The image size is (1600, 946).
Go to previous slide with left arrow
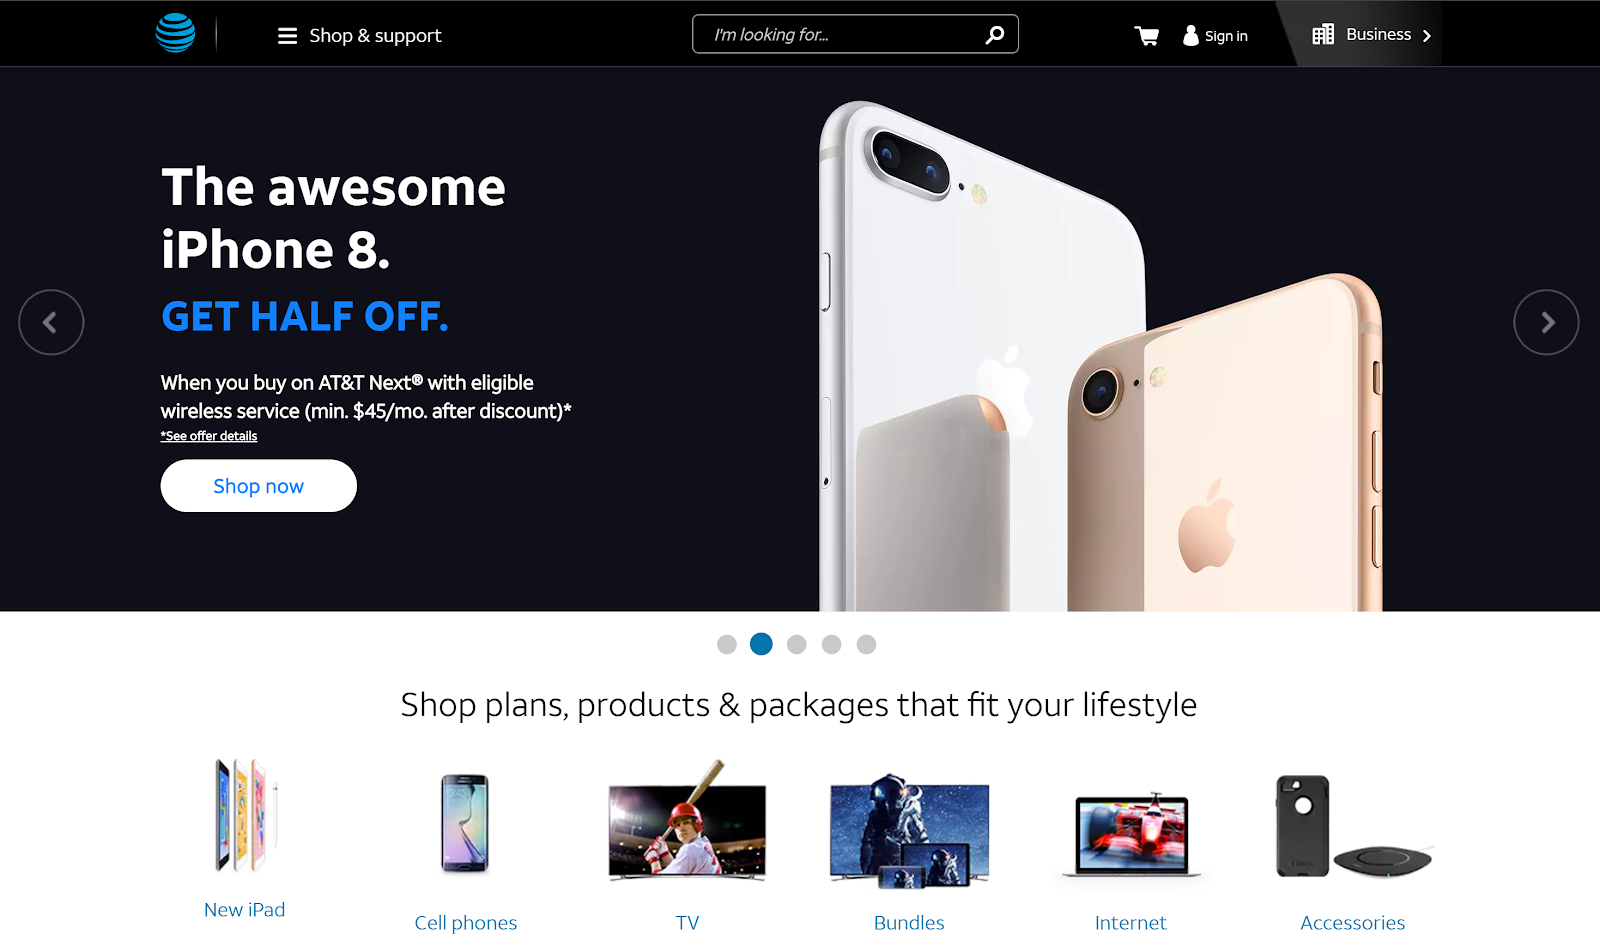[x=51, y=322]
